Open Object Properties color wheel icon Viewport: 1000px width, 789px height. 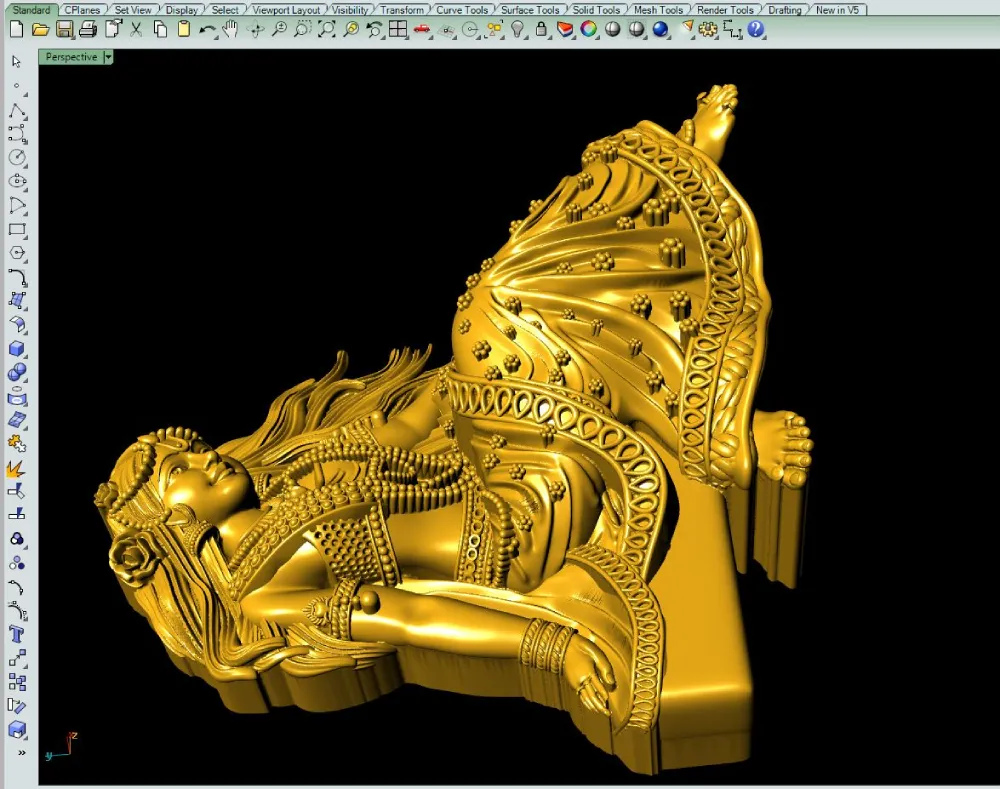pos(589,29)
